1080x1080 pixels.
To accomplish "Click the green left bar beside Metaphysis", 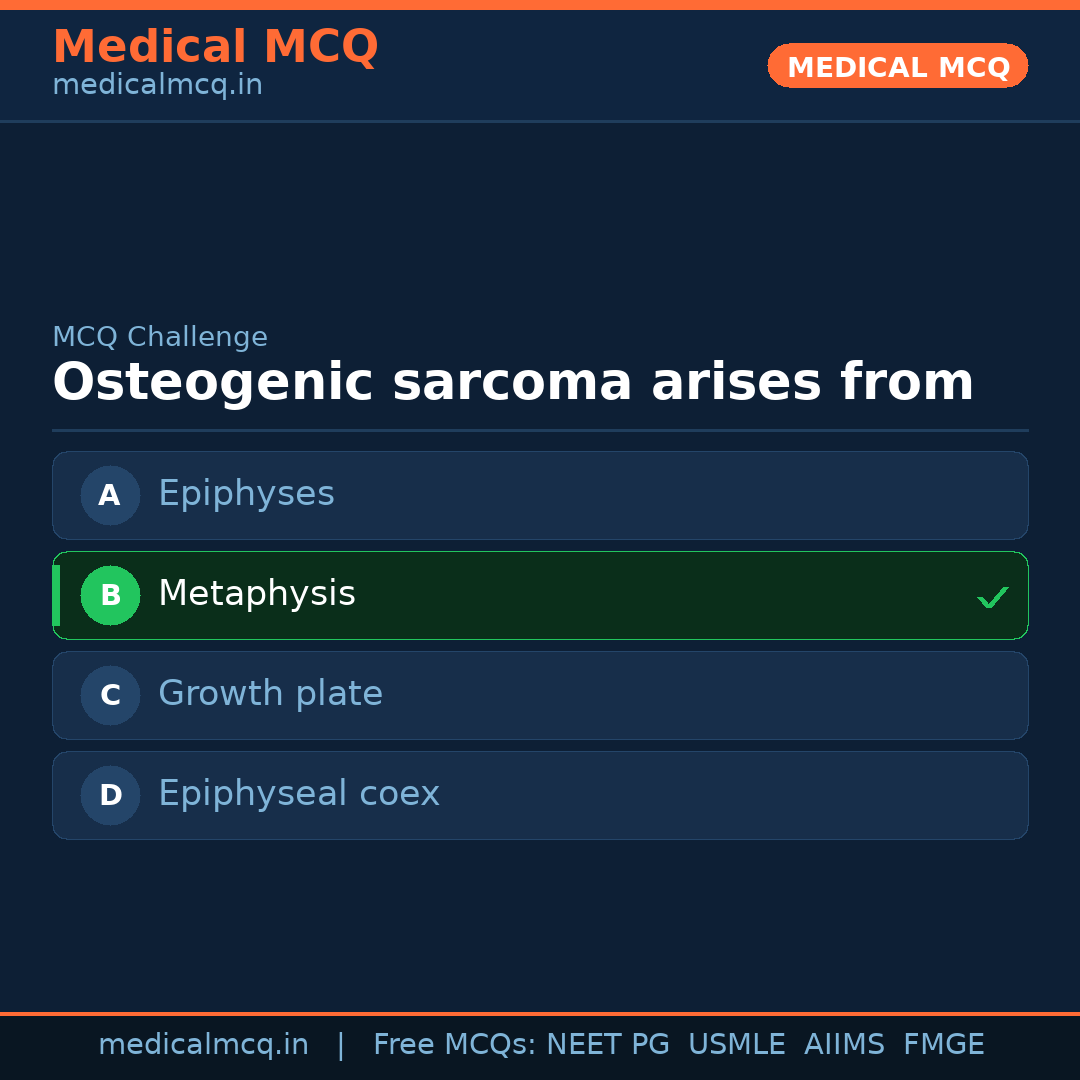I will pos(55,595).
